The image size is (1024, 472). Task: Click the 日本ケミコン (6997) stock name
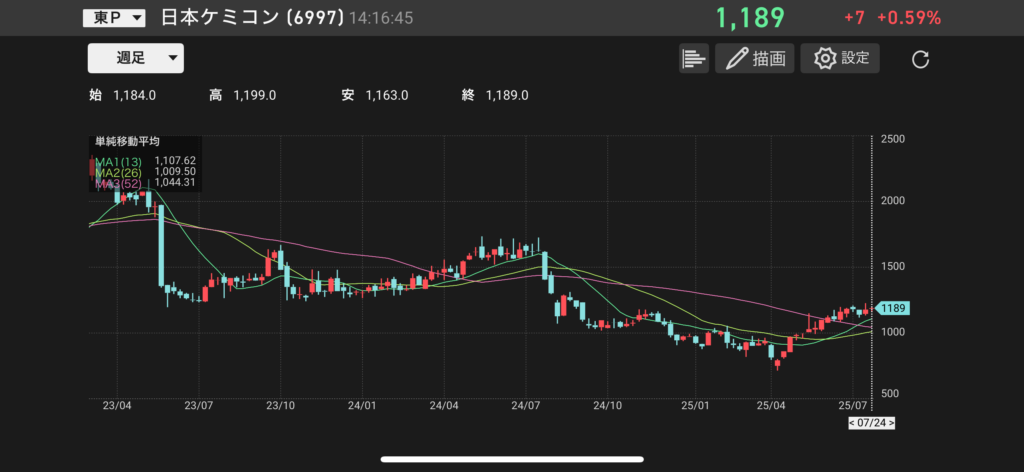pos(252,18)
